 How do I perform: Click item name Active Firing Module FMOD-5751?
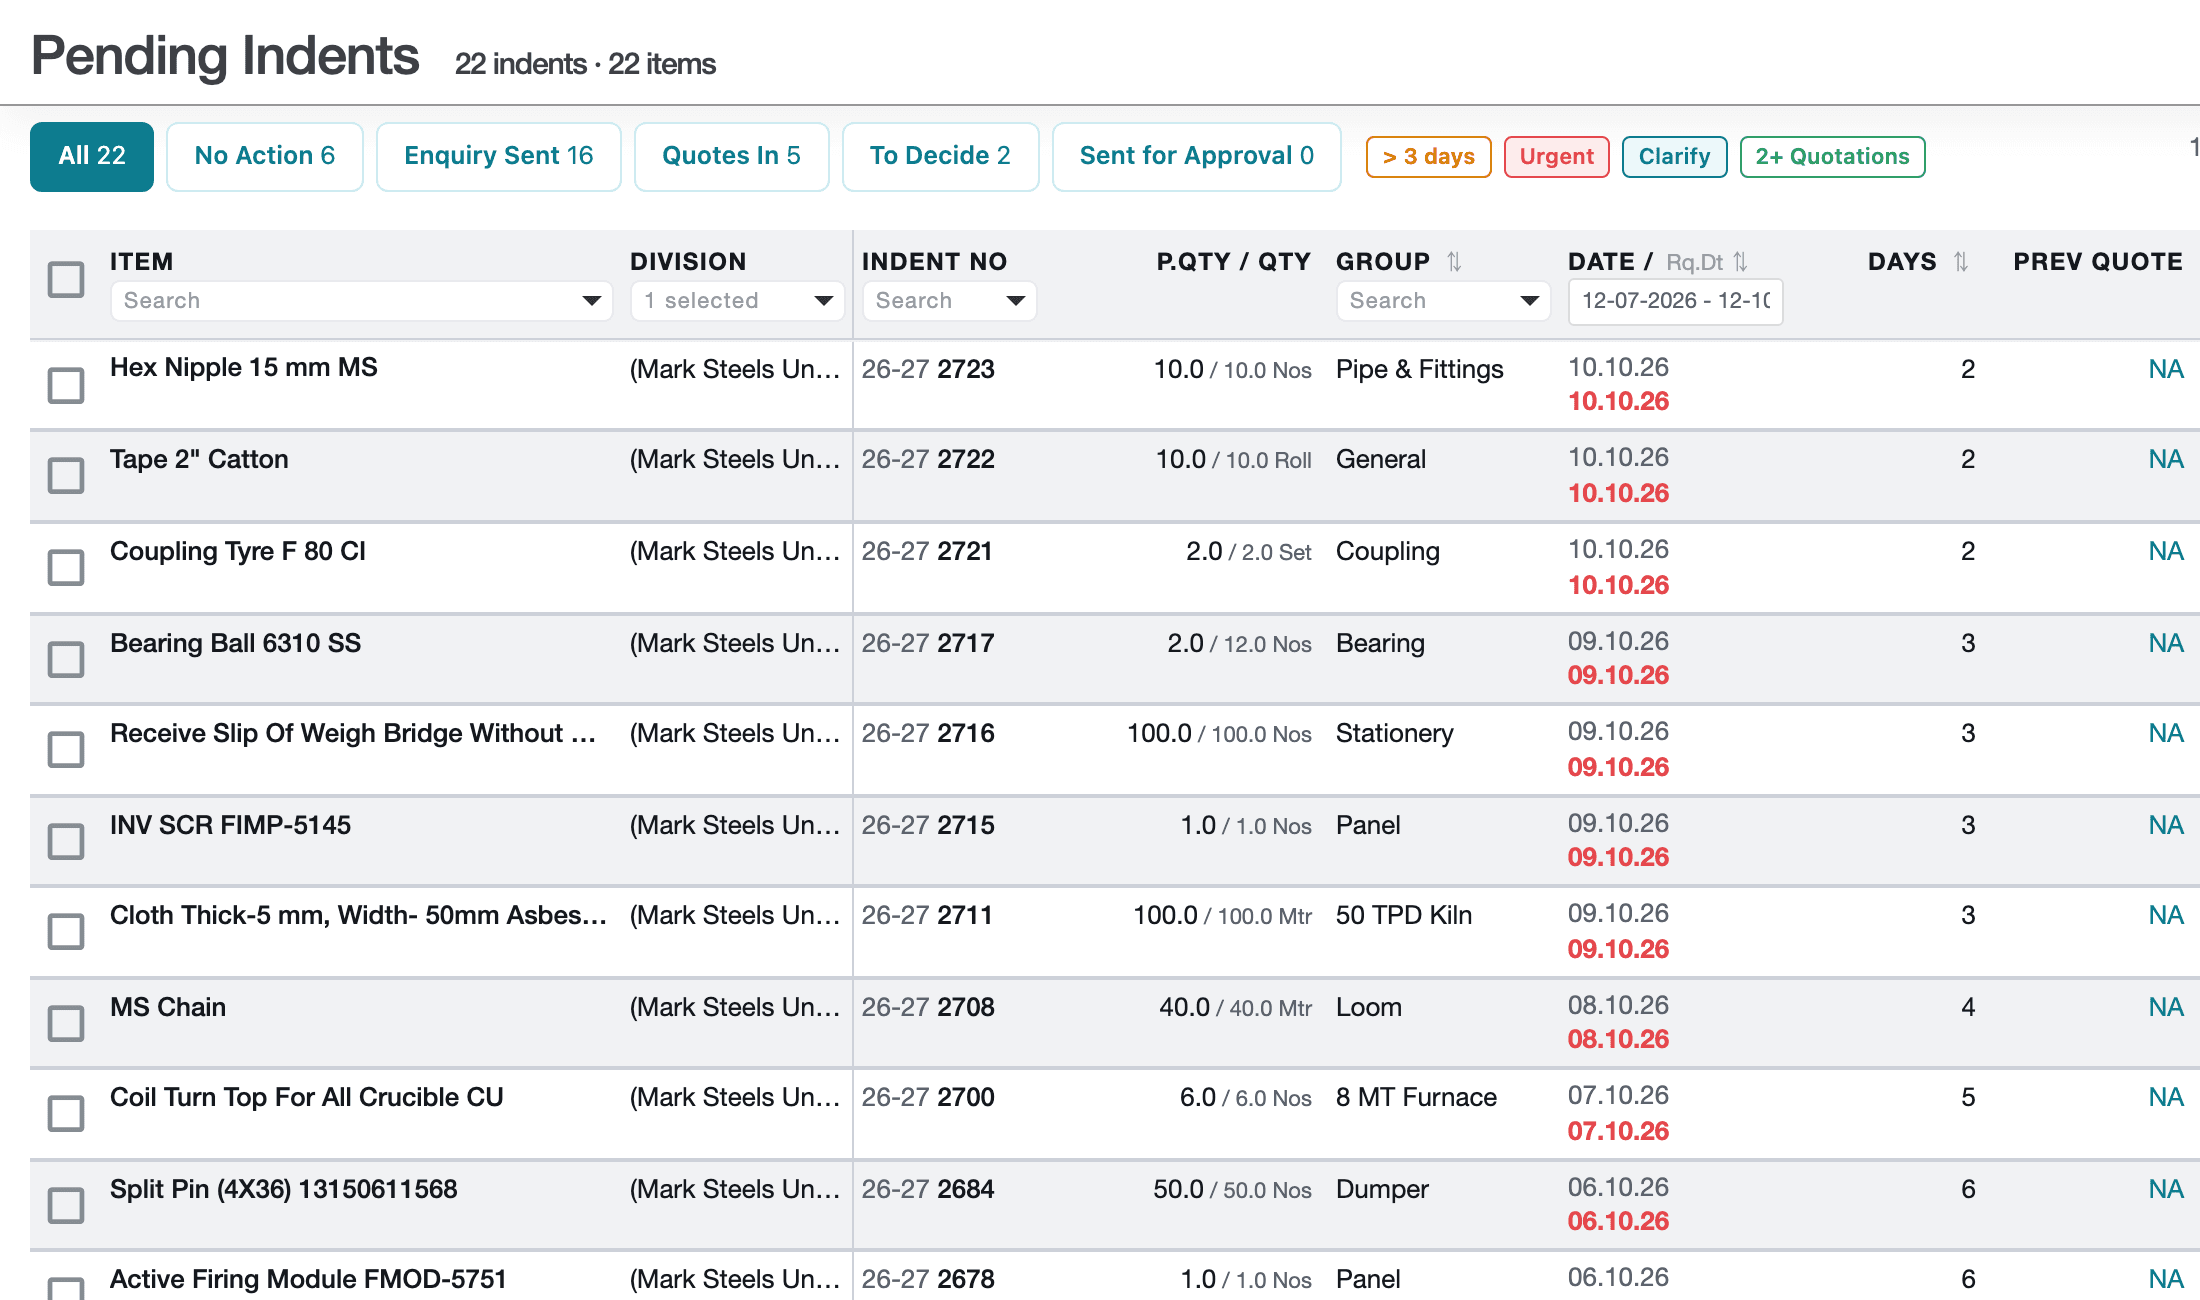pos(308,1279)
